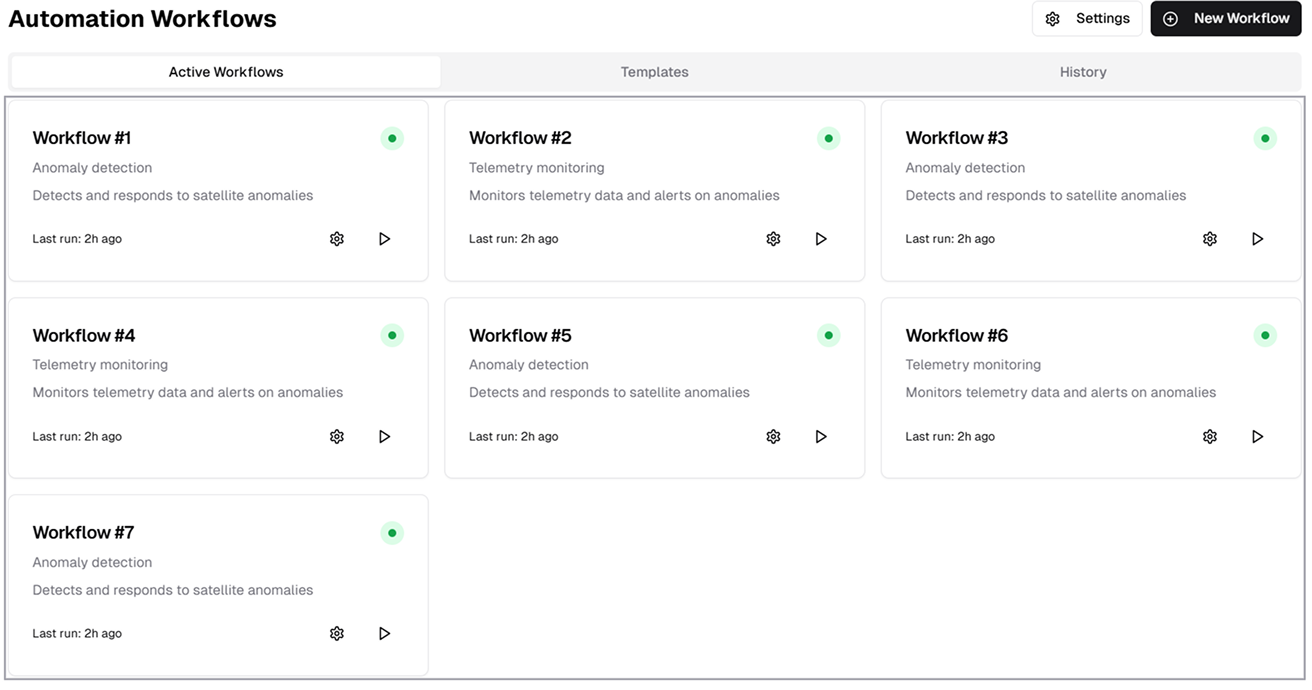Click the Workflow #1 title
Screen dimensions: 1312x690
point(82,138)
